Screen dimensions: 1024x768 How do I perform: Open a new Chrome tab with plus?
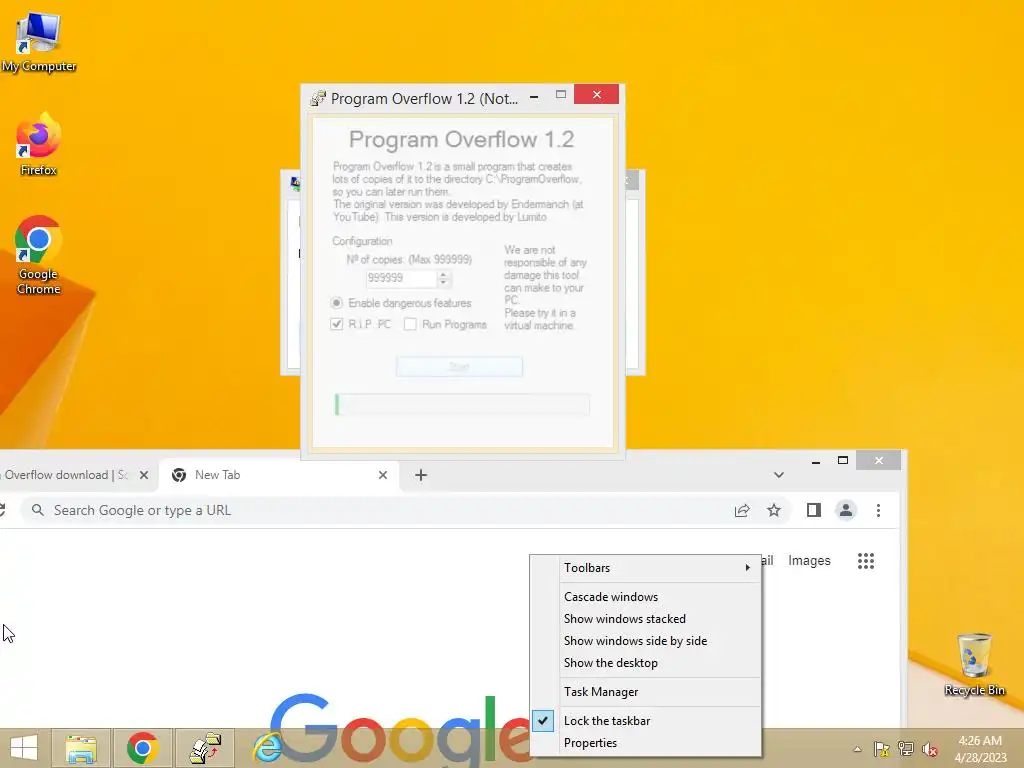(x=421, y=475)
